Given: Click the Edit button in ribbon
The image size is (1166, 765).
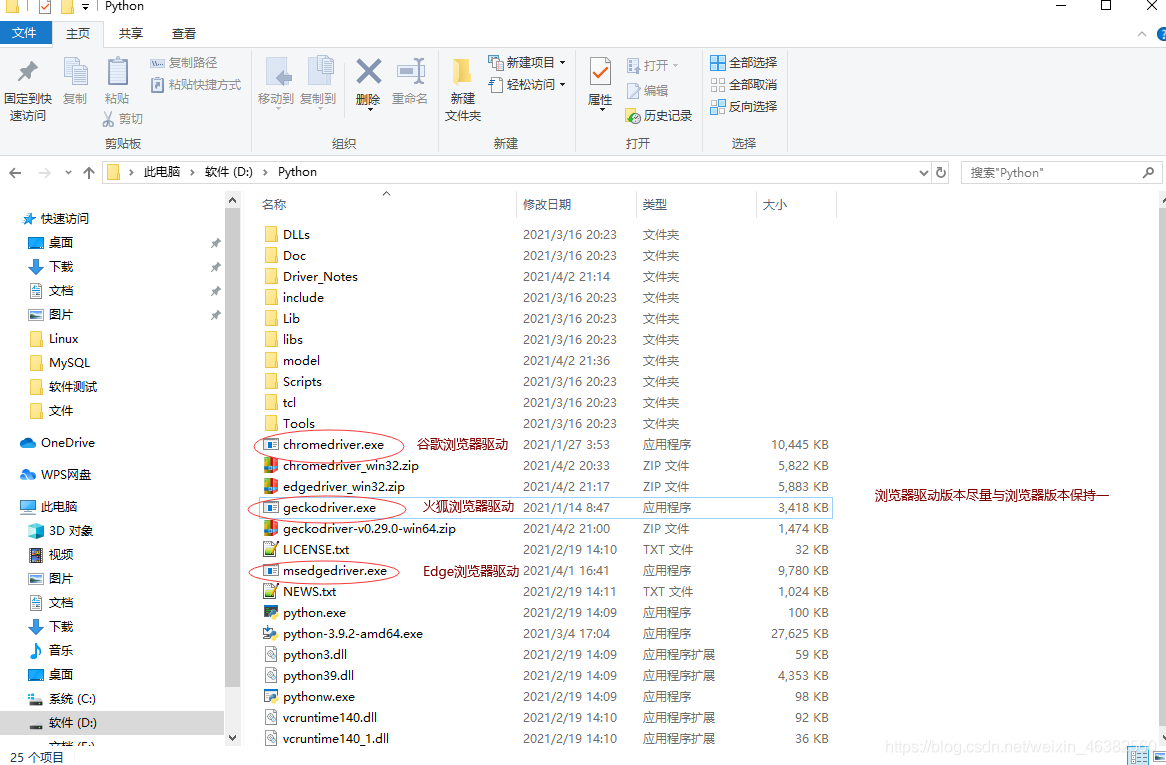Looking at the screenshot, I should 648,91.
